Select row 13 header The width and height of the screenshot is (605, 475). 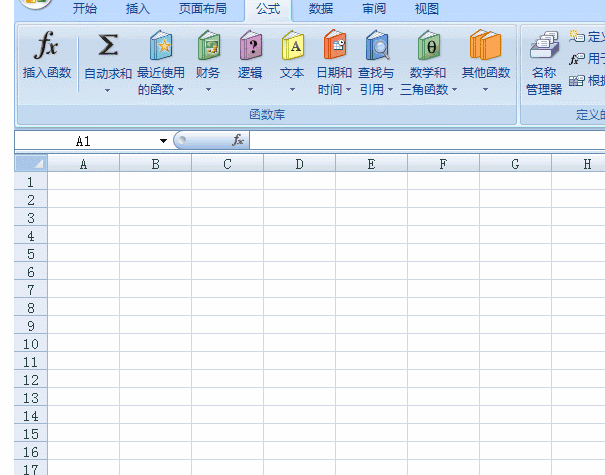click(31, 397)
